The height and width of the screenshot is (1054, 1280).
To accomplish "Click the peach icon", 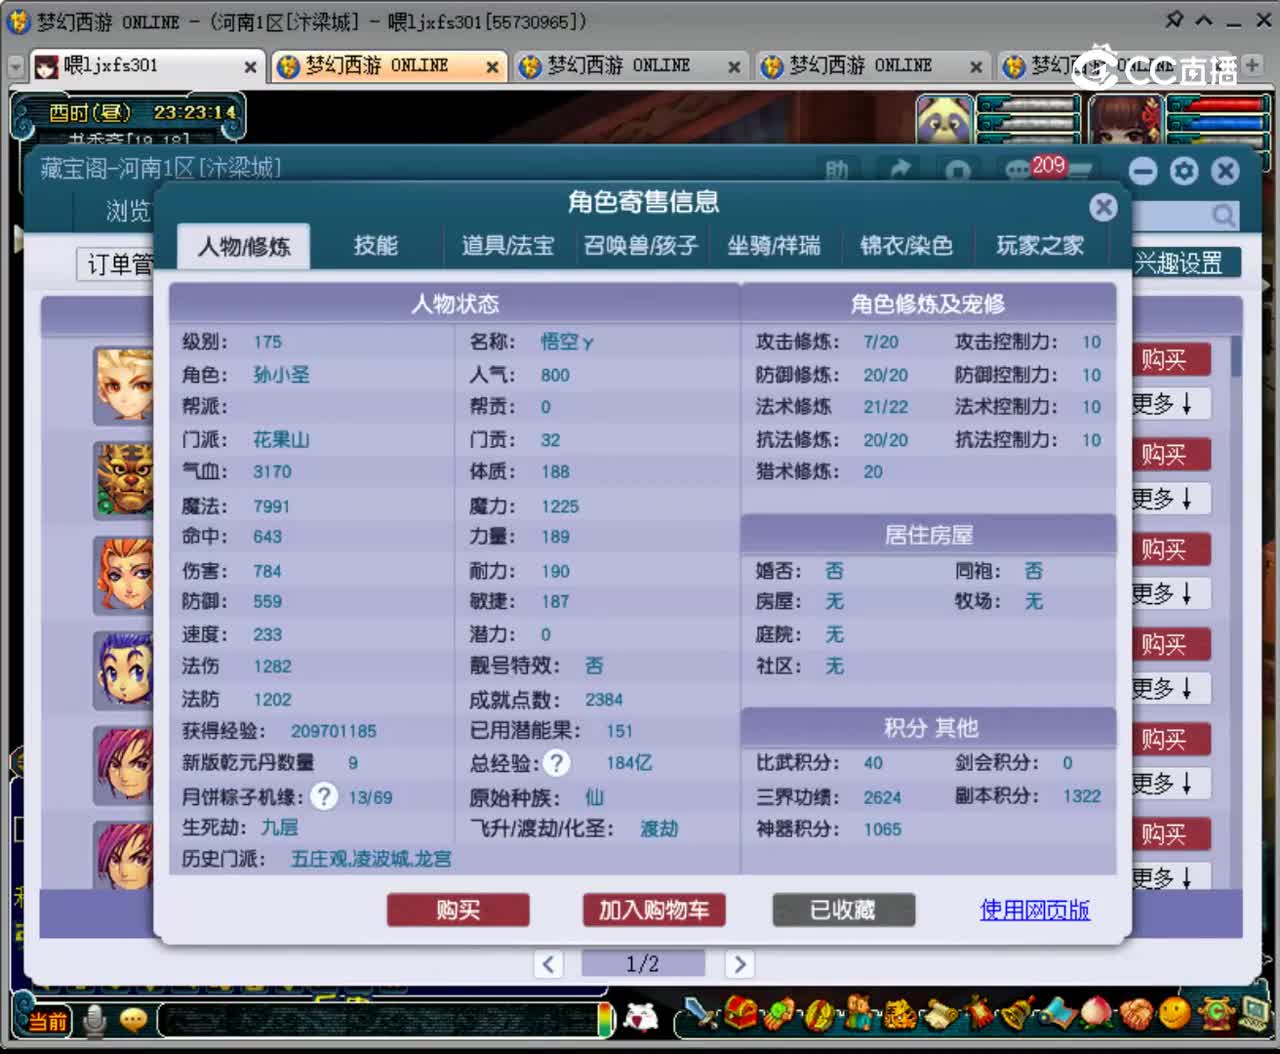I will click(1098, 1015).
